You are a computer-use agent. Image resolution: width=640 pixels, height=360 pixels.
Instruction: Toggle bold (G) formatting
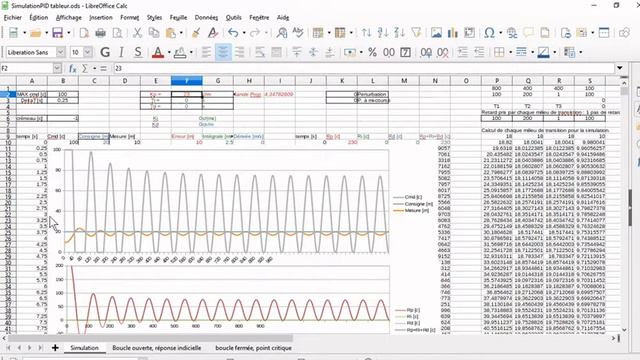click(x=105, y=52)
